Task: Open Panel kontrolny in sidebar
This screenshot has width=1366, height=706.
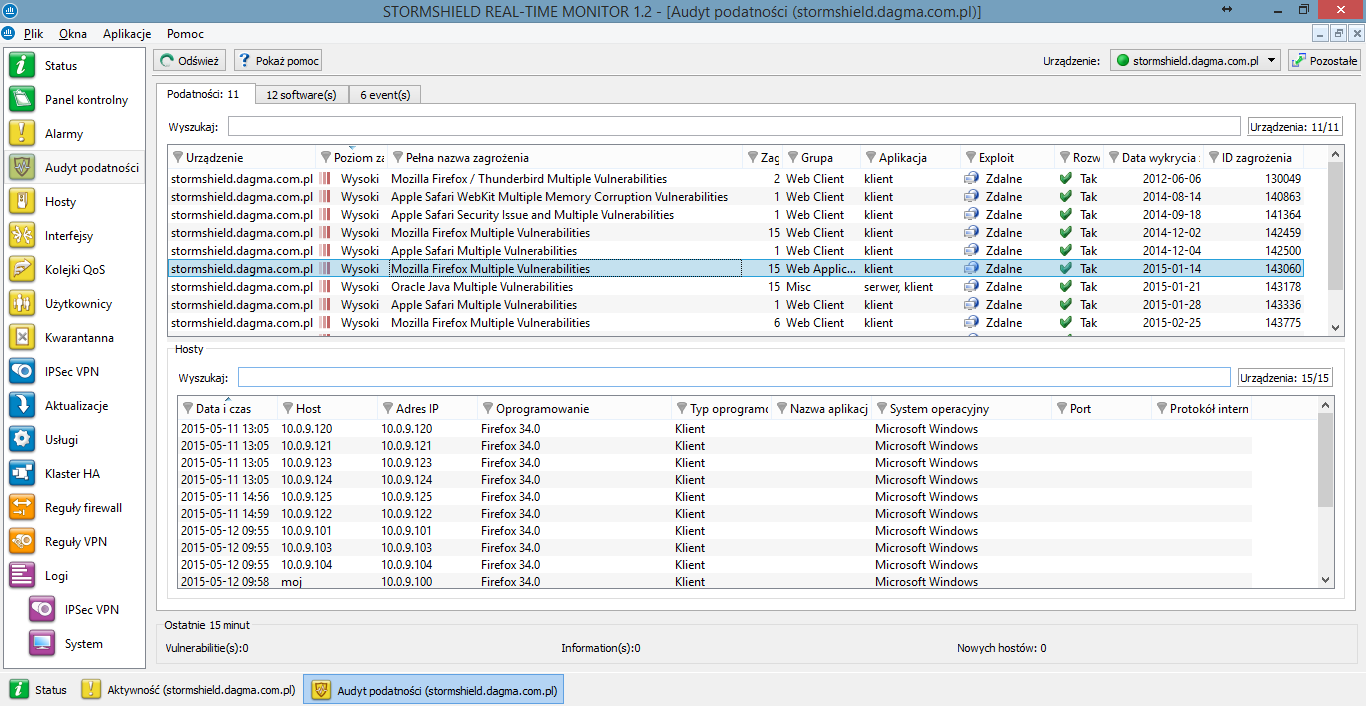Action: [x=75, y=100]
